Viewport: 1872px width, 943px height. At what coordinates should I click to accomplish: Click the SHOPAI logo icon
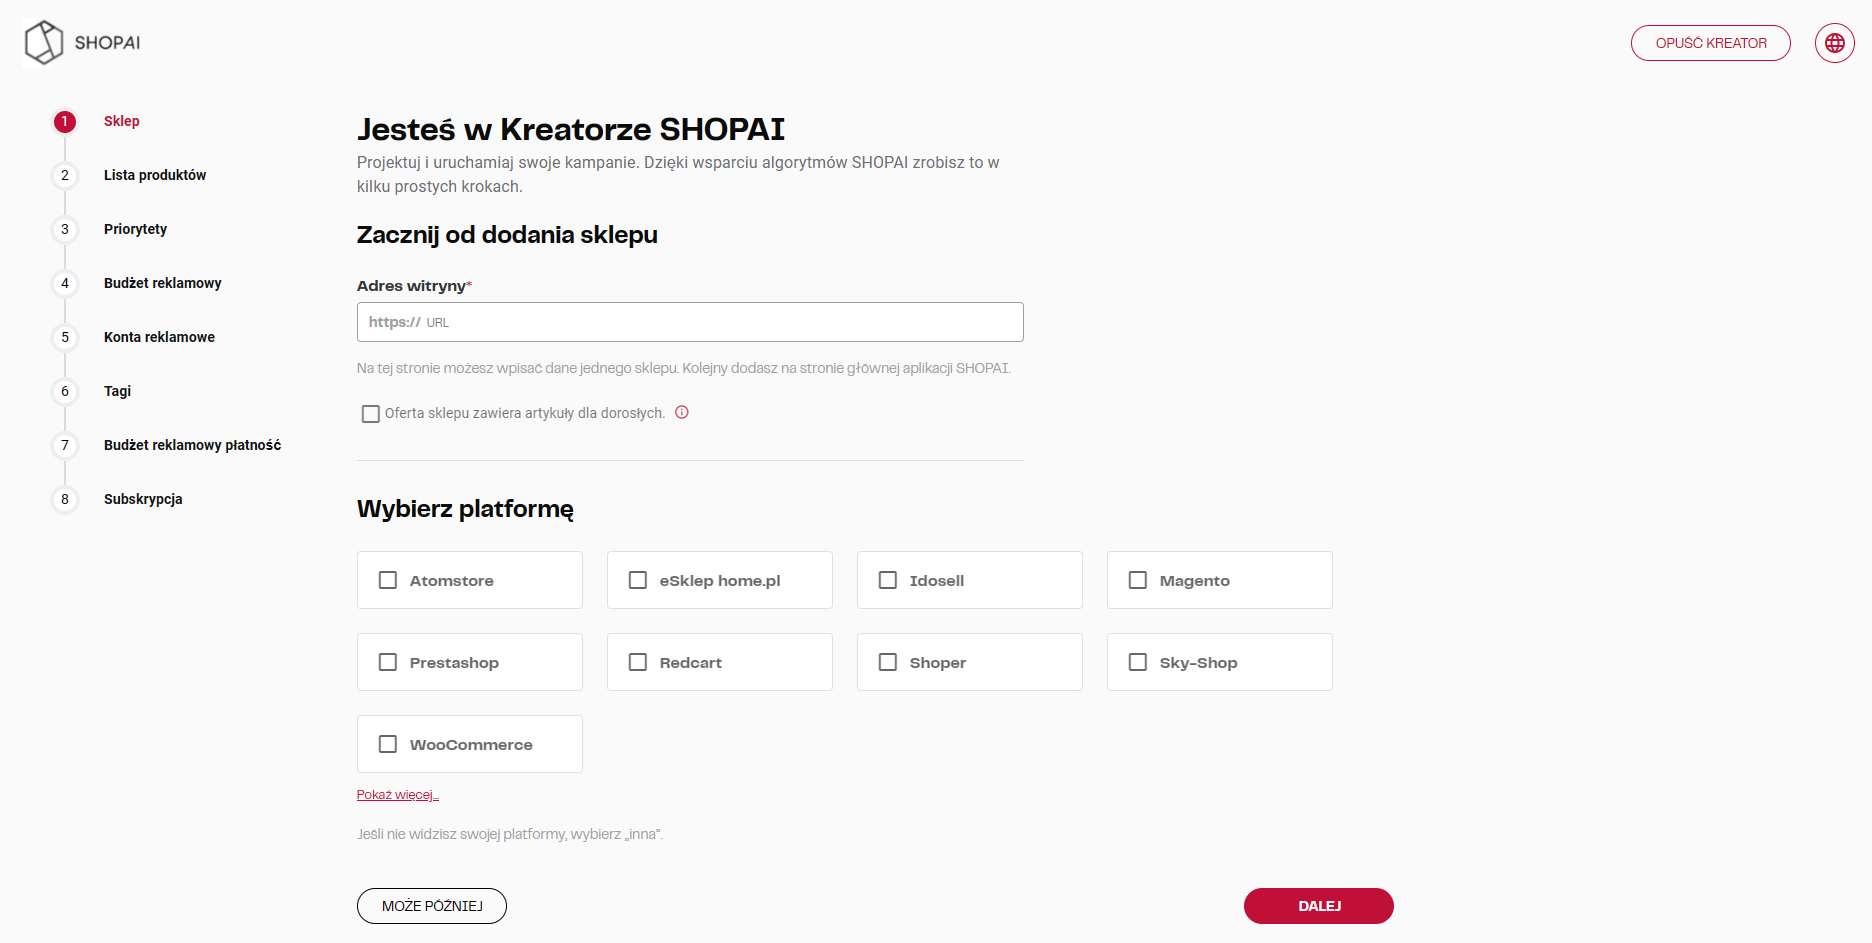(44, 43)
